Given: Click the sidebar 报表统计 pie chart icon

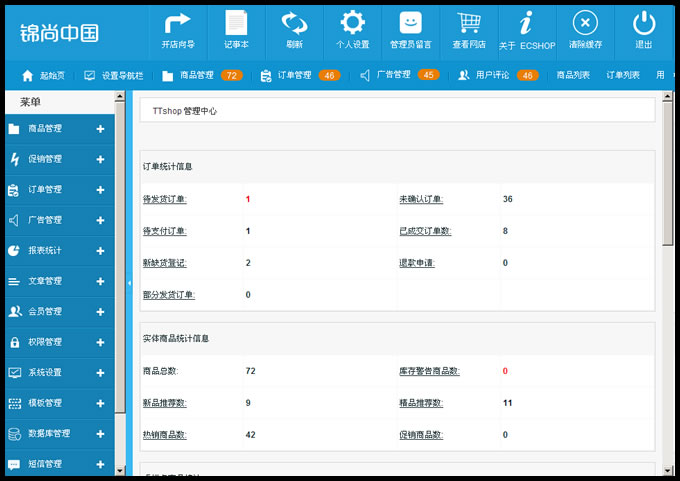Looking at the screenshot, I should [14, 251].
